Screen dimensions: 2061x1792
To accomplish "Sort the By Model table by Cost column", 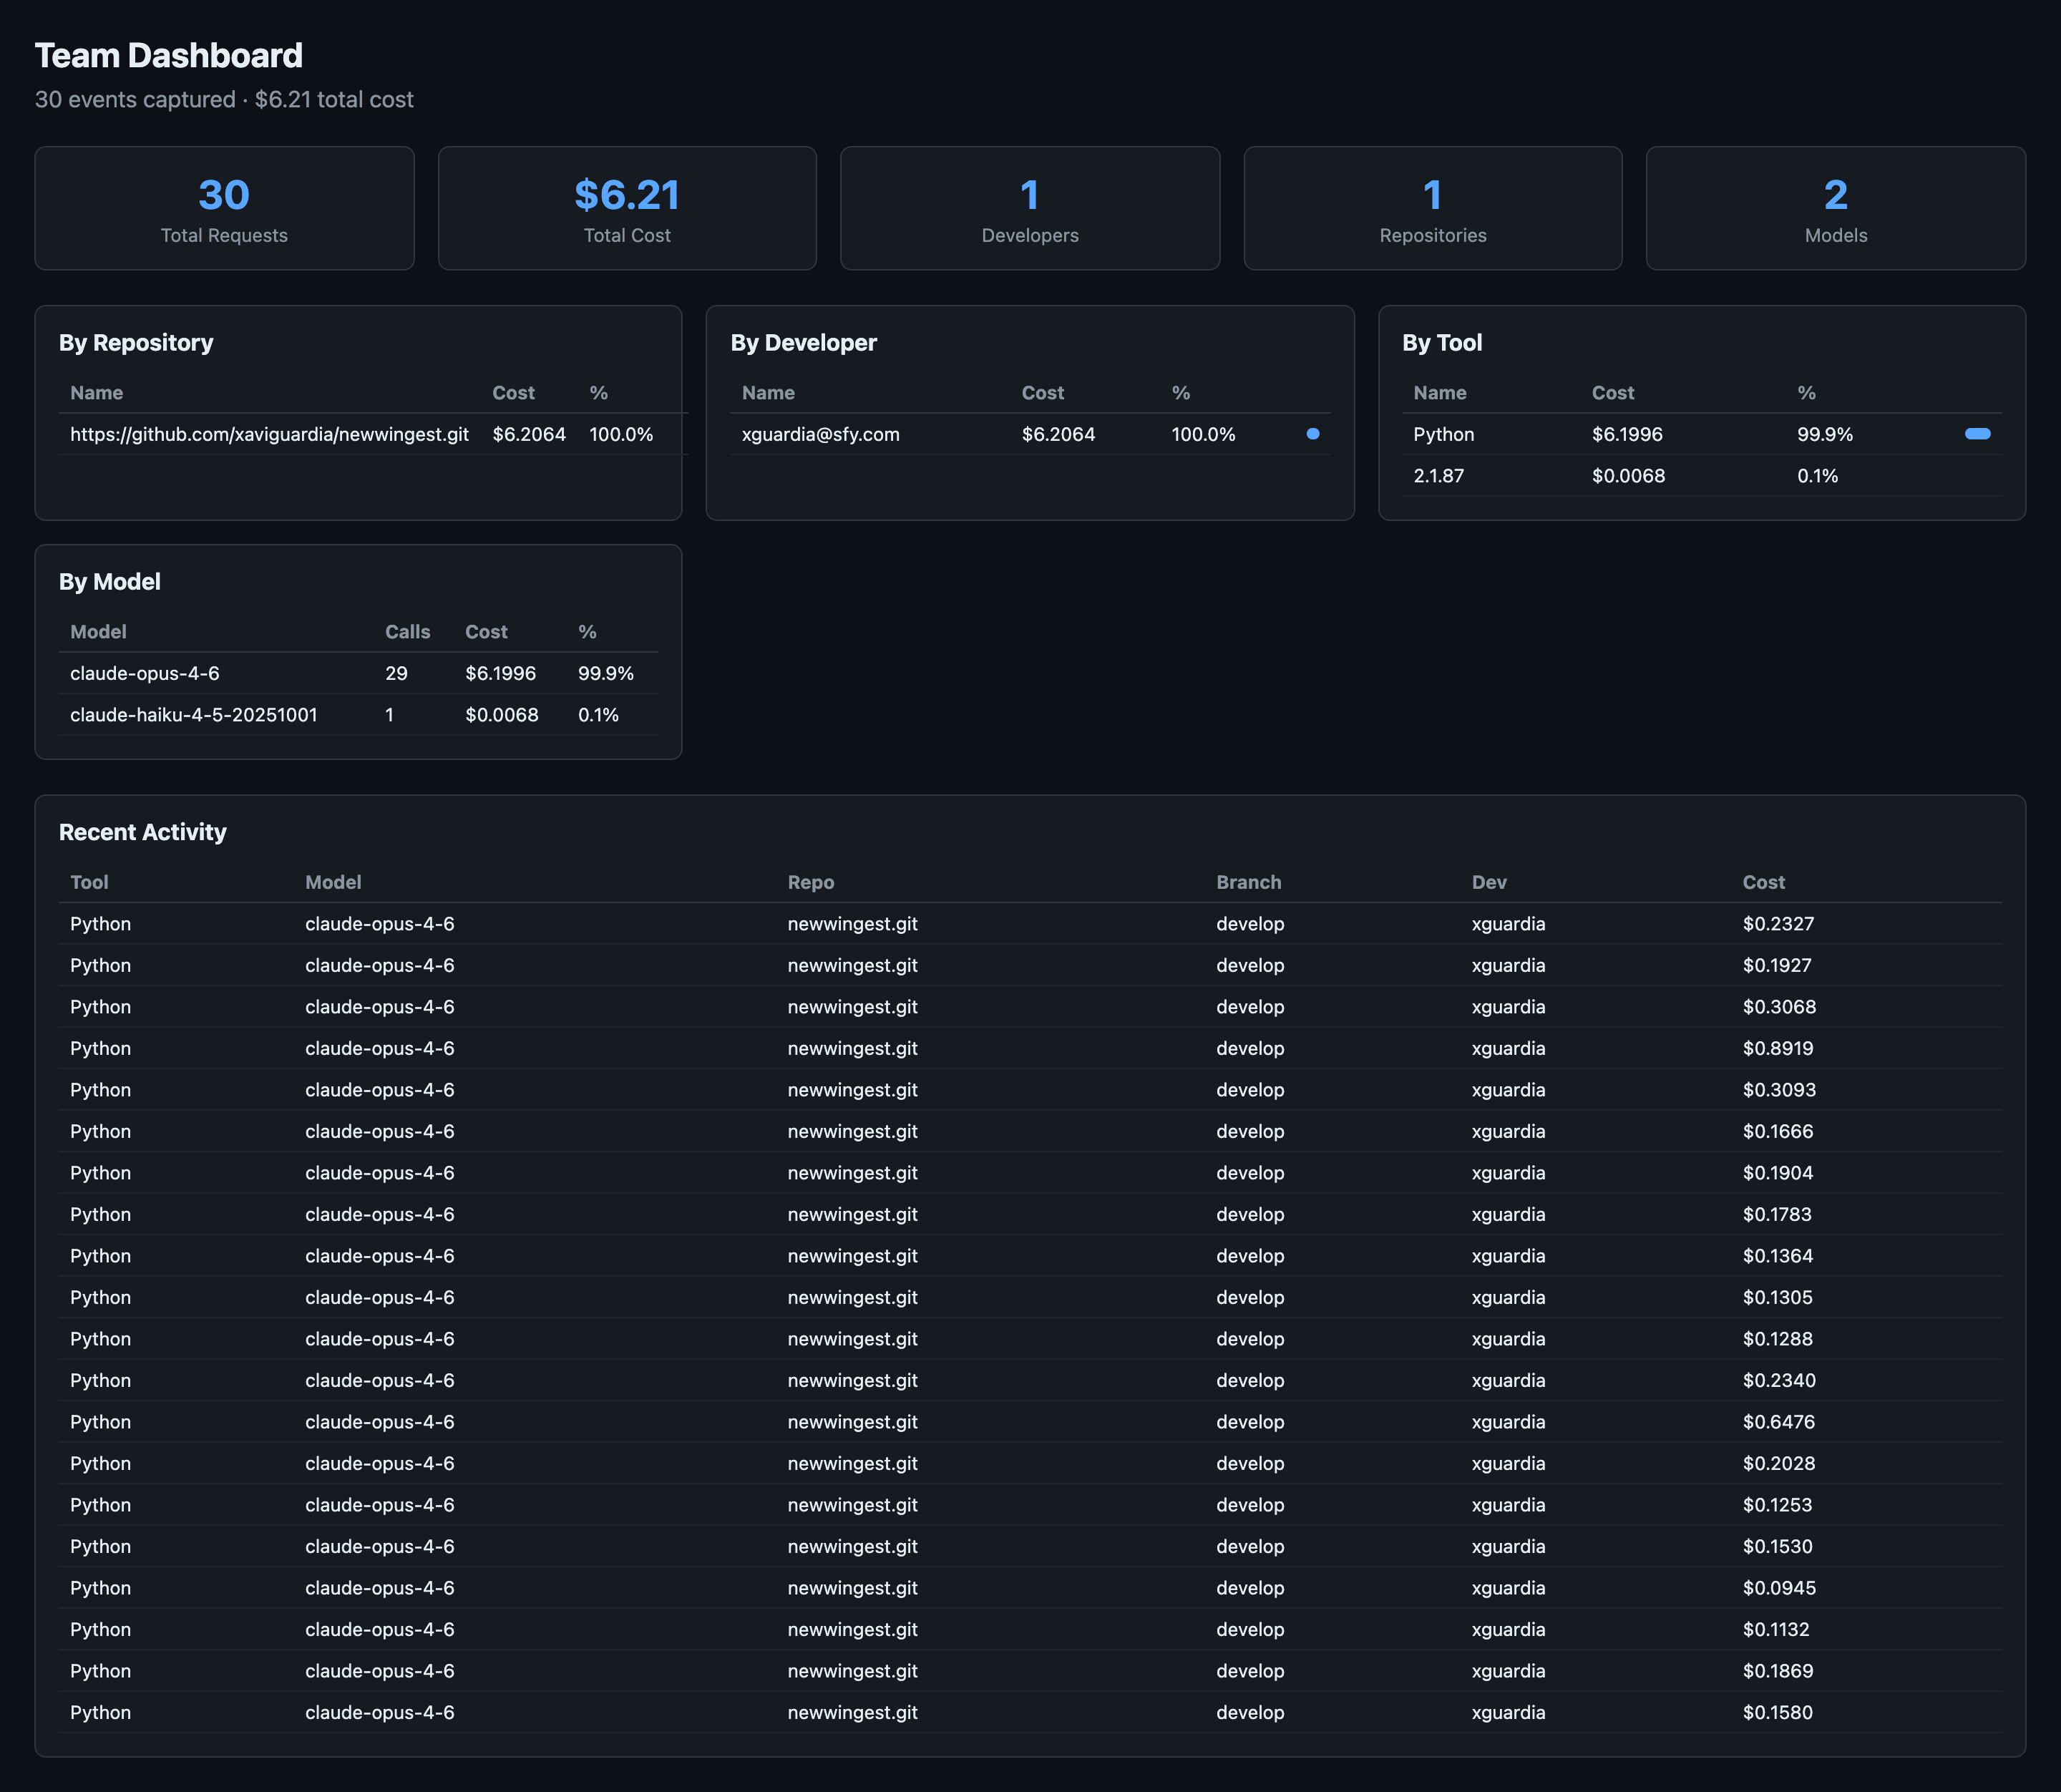I will 486,631.
